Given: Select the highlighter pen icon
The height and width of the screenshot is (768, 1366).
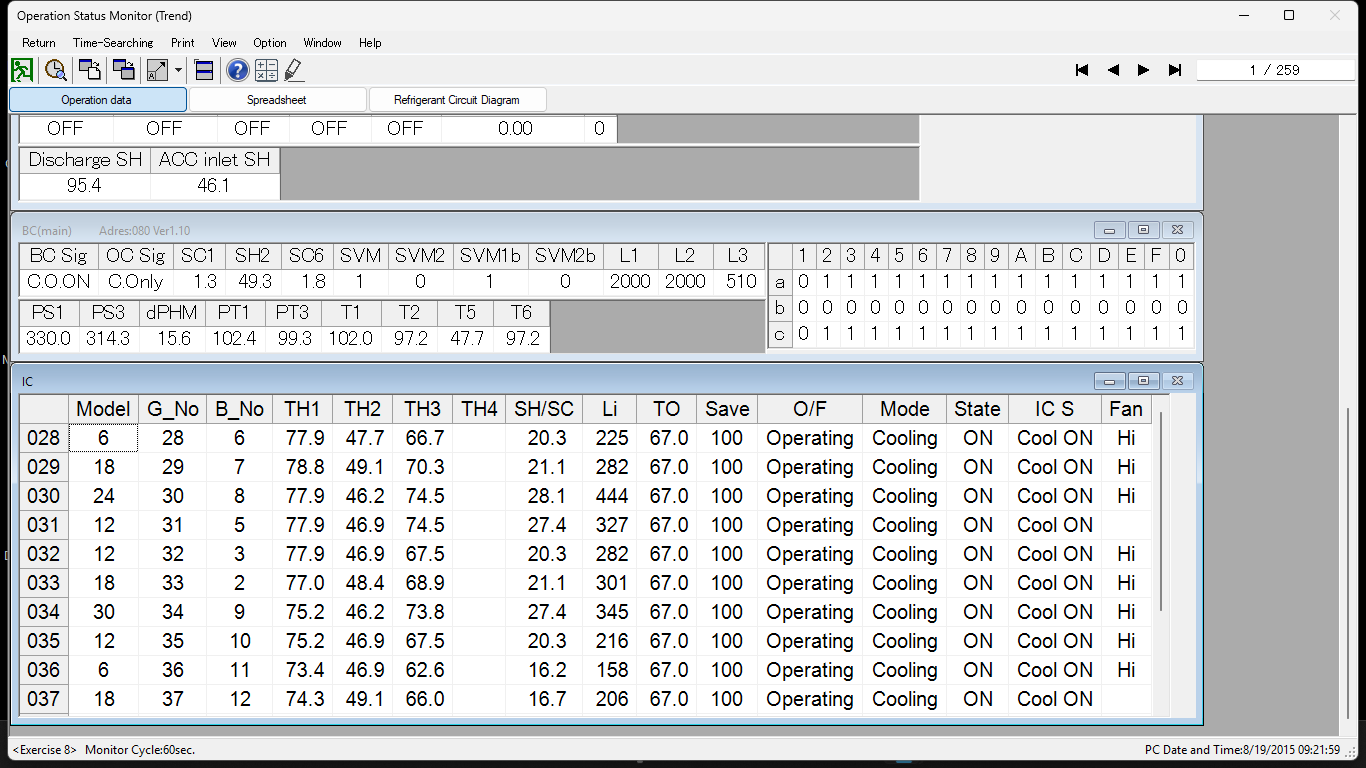Looking at the screenshot, I should (x=293, y=70).
